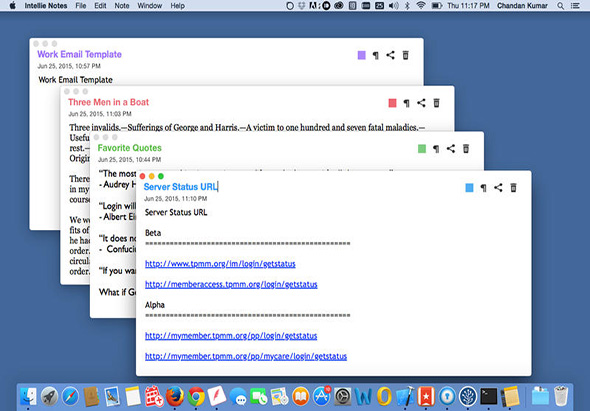
Task: Open the purple color picker in Work Email Template note
Action: [x=361, y=55]
